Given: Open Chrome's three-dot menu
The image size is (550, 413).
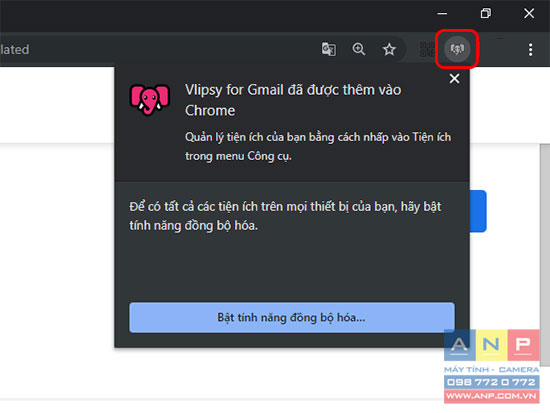Looking at the screenshot, I should point(530,49).
